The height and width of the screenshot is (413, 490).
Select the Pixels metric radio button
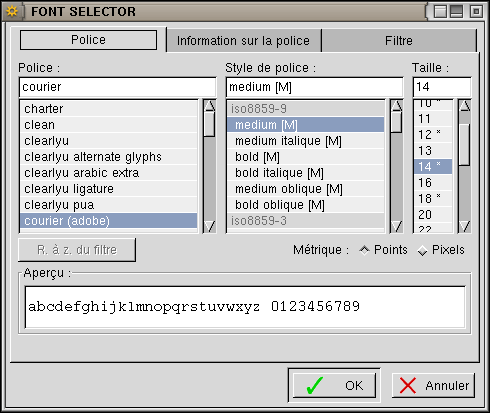(422, 250)
